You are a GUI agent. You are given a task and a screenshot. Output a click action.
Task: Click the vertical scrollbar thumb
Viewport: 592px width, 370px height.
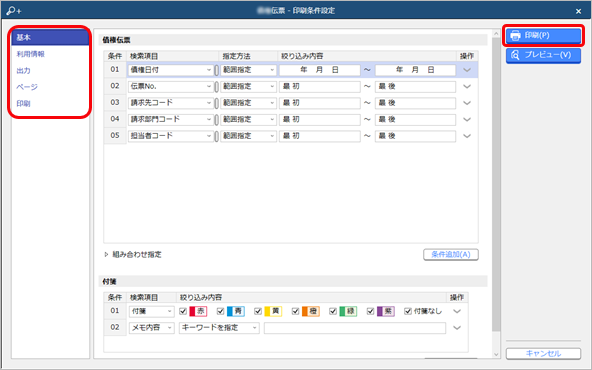pos(496,184)
